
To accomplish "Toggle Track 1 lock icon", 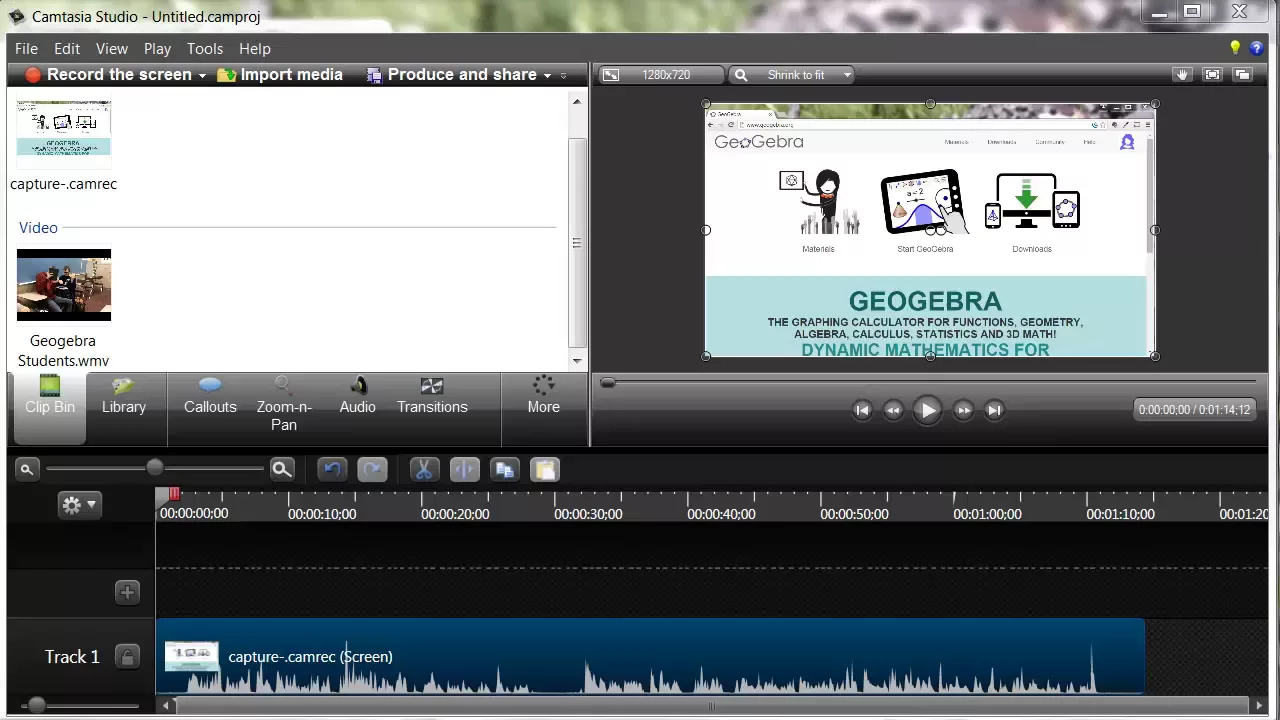I will 127,657.
